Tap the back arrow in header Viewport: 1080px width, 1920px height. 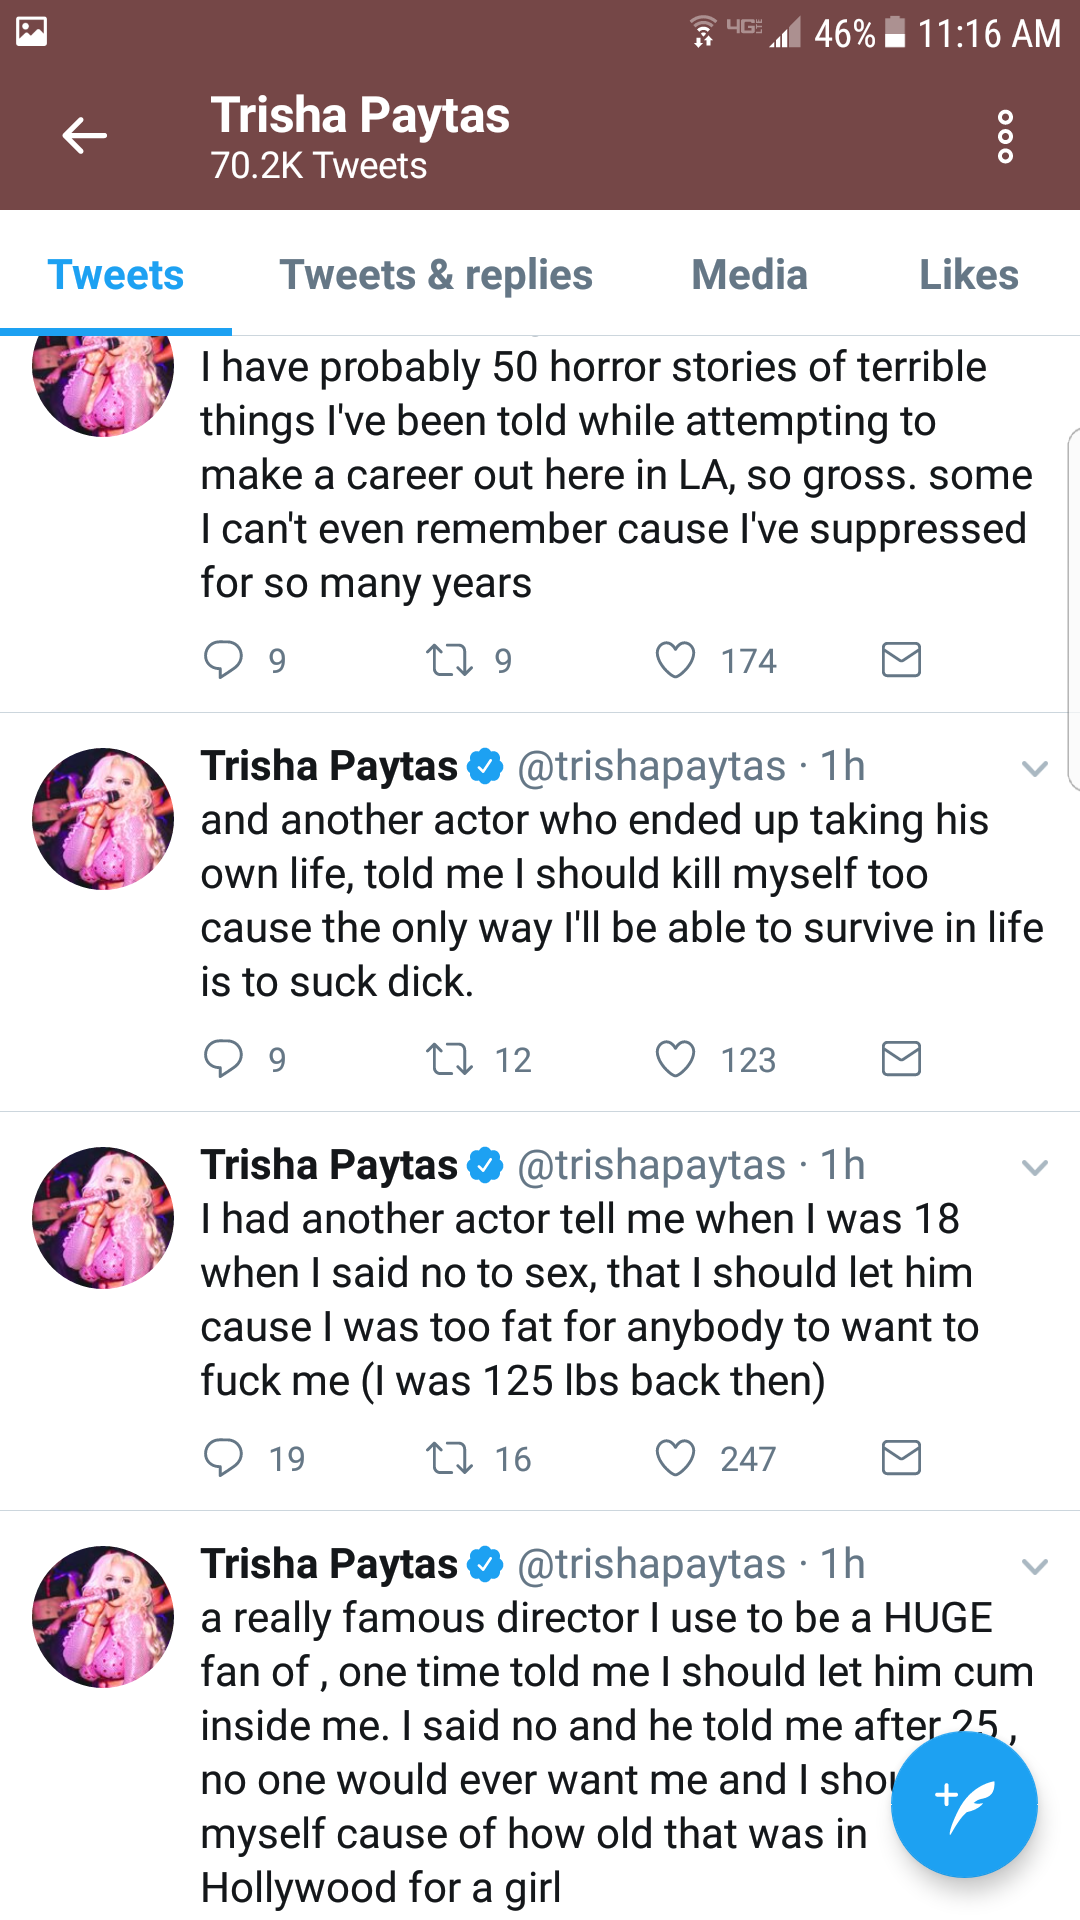coord(84,136)
